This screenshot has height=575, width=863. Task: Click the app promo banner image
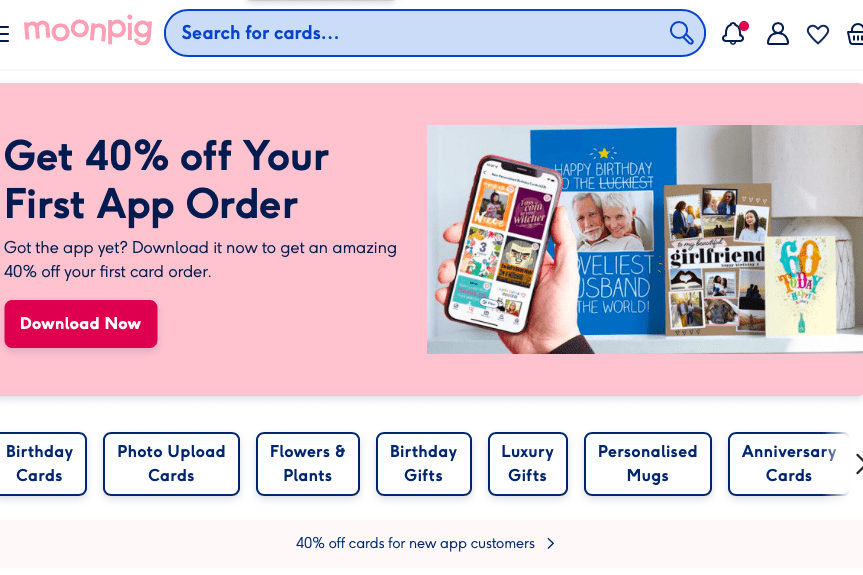(x=645, y=239)
